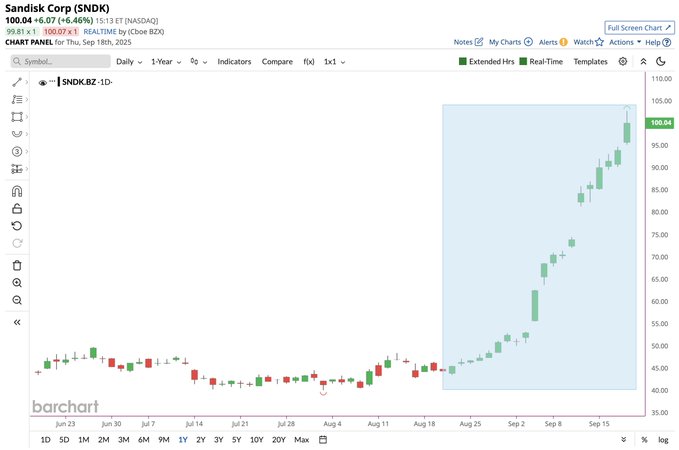This screenshot has width=679, height=450.
Task: Open the Indicators menu
Action: (x=234, y=62)
